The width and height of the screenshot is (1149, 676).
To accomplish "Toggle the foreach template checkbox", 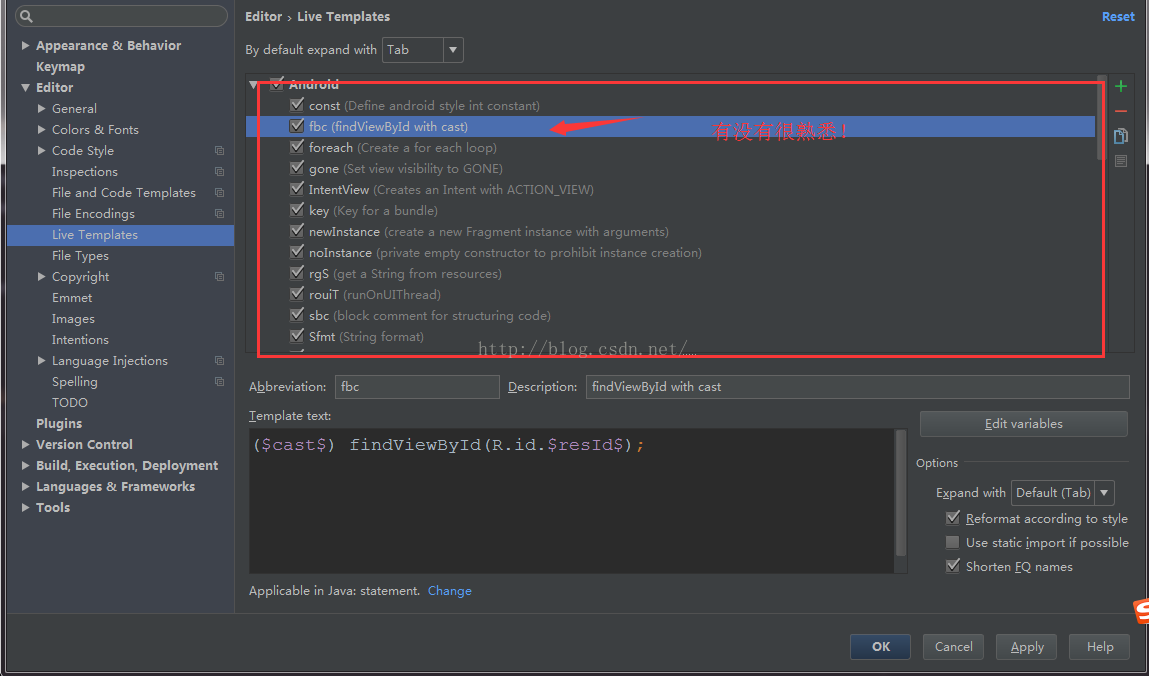I will coord(297,147).
